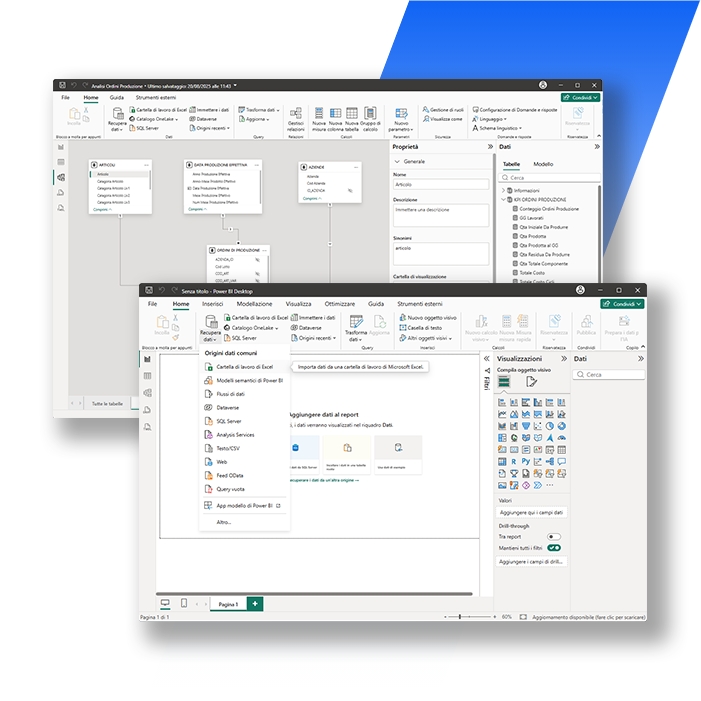Add a new page with the plus button
This screenshot has height=701, width=701.
point(255,604)
